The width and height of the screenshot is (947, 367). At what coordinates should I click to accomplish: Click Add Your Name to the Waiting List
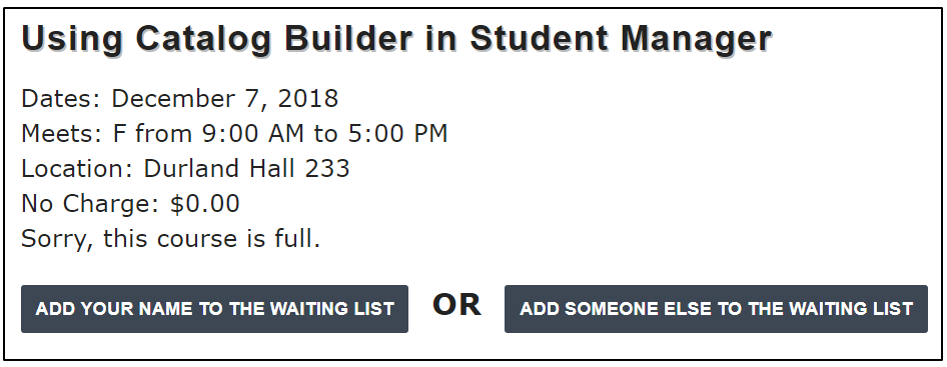(214, 309)
